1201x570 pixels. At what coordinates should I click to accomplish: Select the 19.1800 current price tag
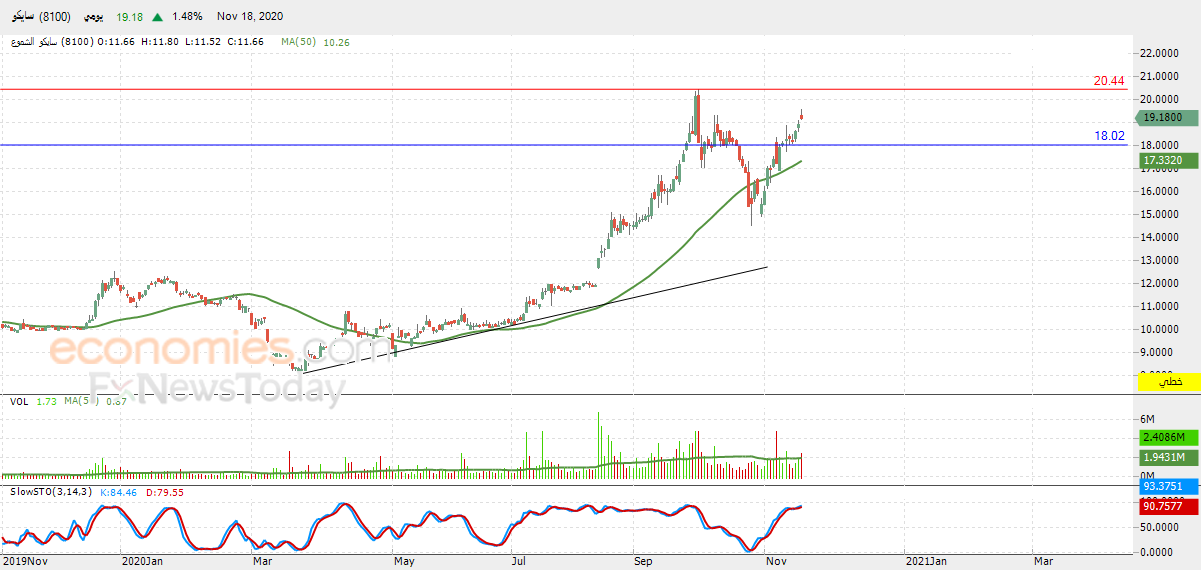(x=1166, y=117)
